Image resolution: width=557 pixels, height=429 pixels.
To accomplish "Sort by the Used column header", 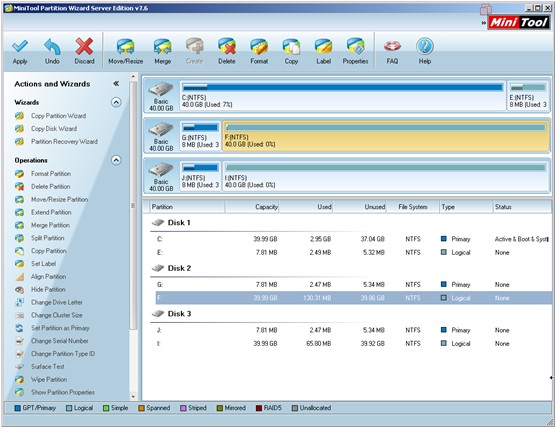I will pos(306,207).
